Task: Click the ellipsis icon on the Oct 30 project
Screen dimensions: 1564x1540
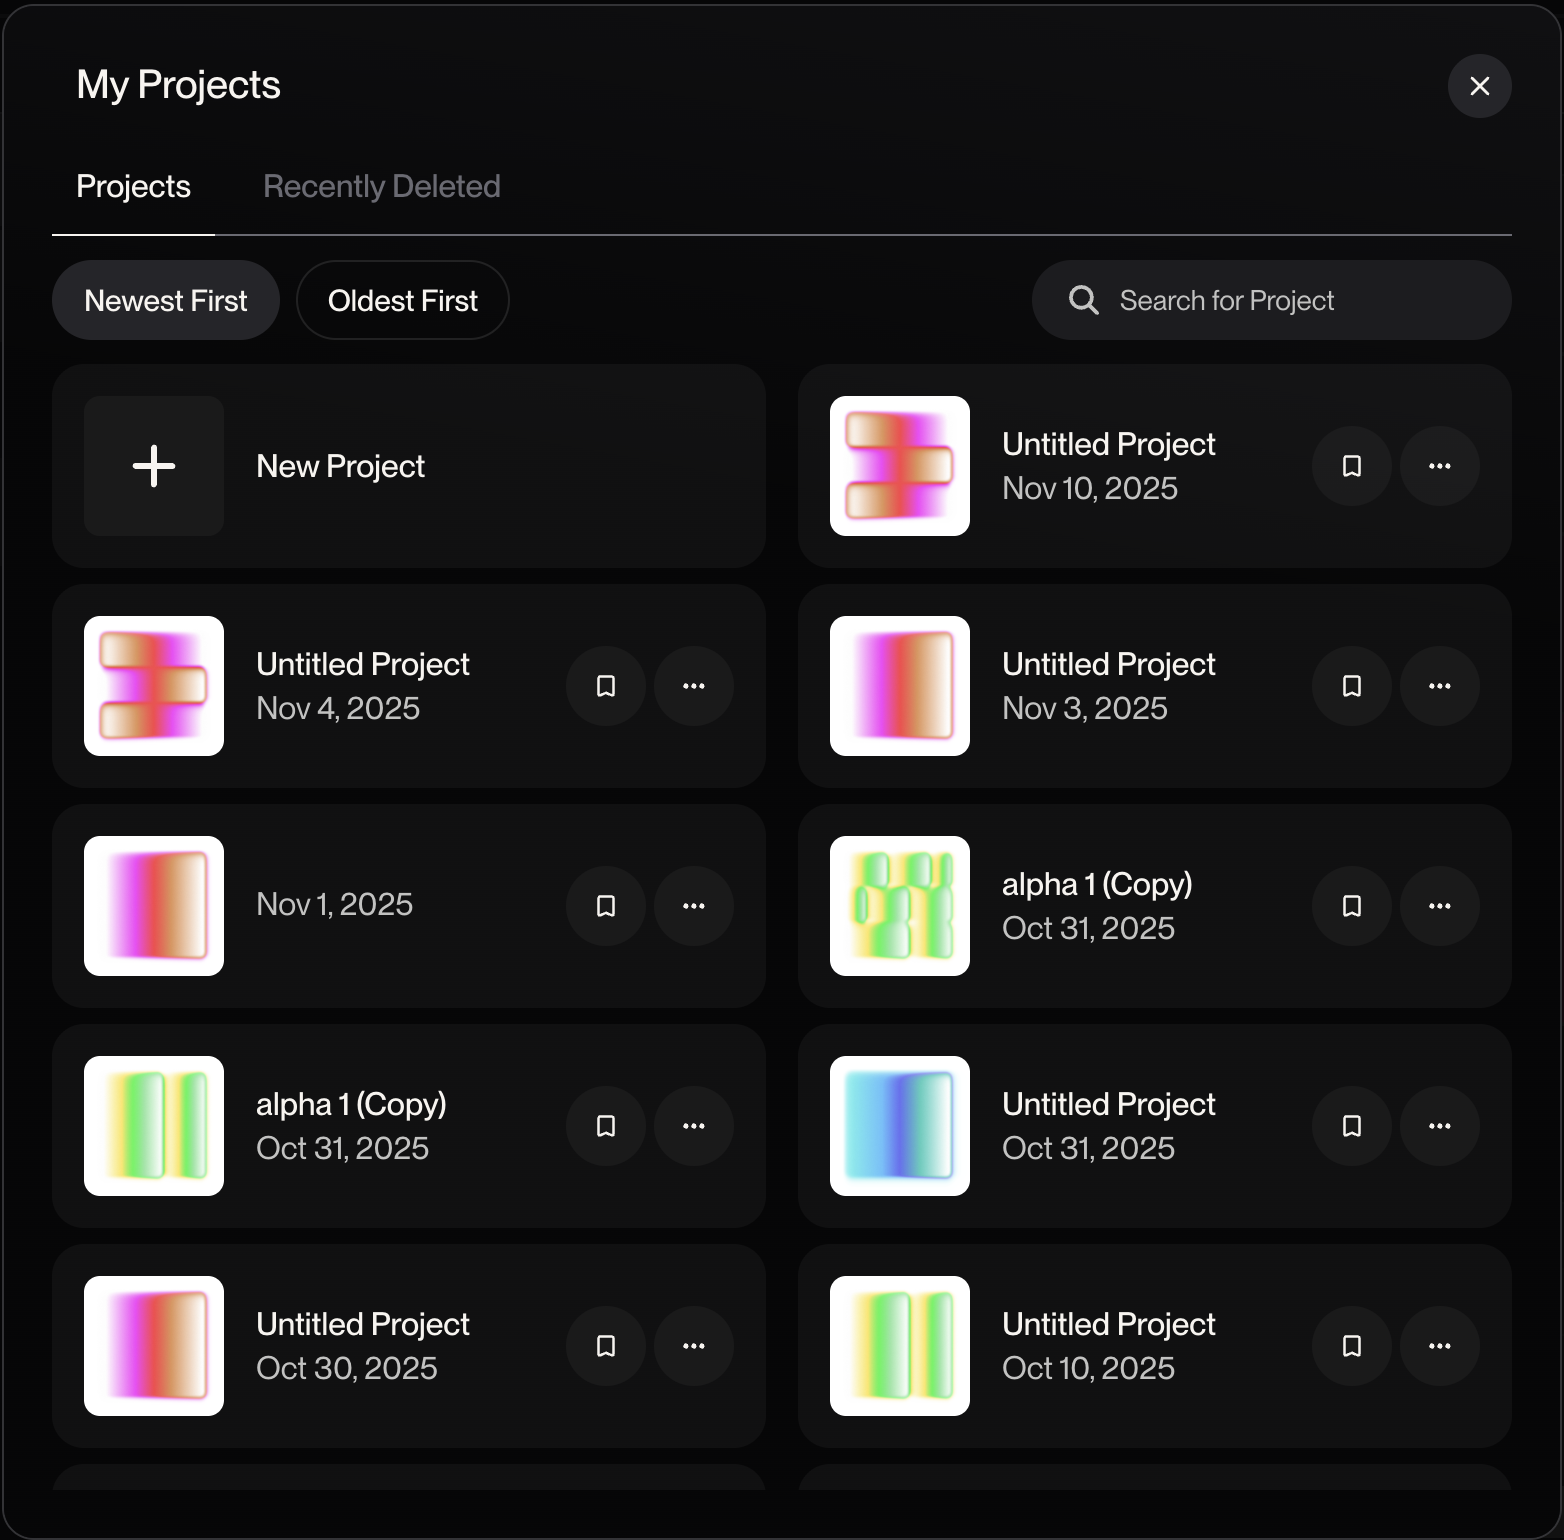Action: point(693,1346)
